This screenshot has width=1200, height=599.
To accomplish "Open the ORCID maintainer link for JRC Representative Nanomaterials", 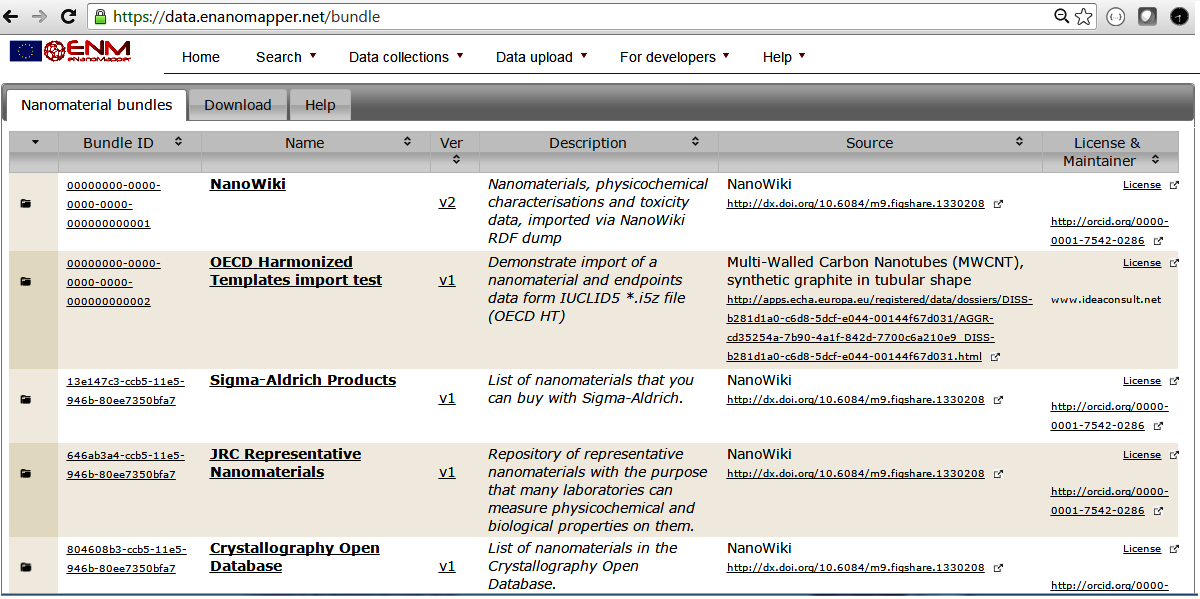I will coord(1109,500).
